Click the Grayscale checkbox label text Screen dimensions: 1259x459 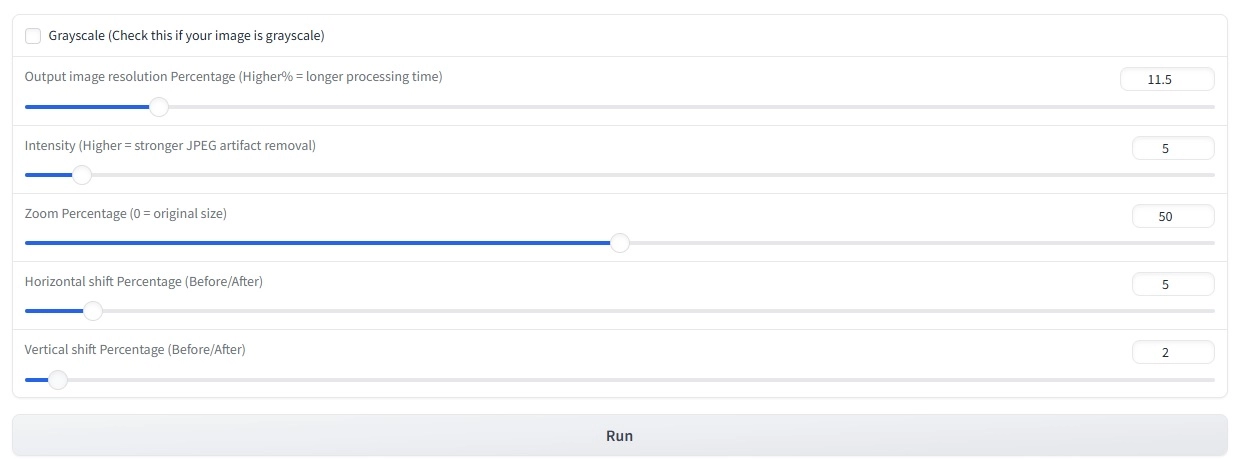click(186, 36)
